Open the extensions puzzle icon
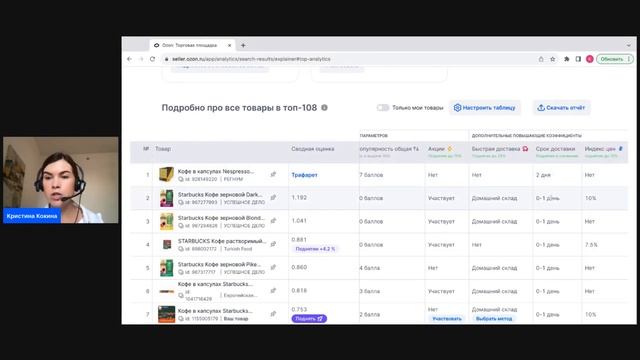This screenshot has height=360, width=640. pyautogui.click(x=567, y=59)
